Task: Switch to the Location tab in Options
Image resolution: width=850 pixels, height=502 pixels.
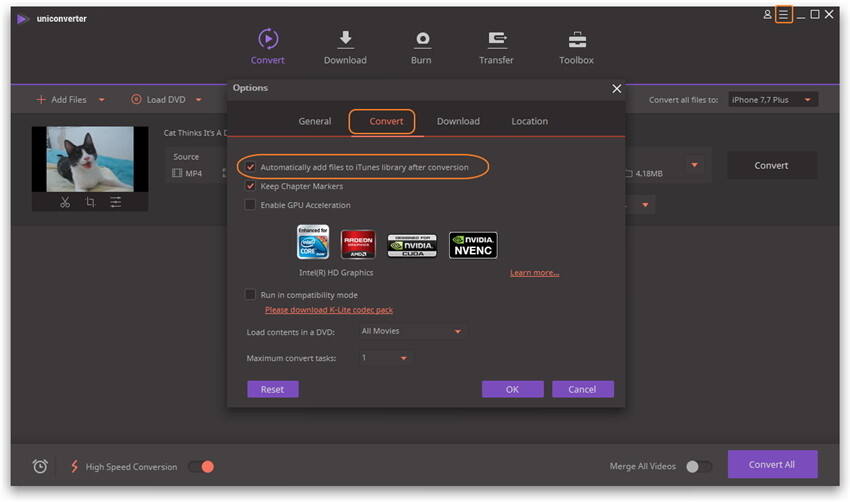Action: pyautogui.click(x=530, y=121)
